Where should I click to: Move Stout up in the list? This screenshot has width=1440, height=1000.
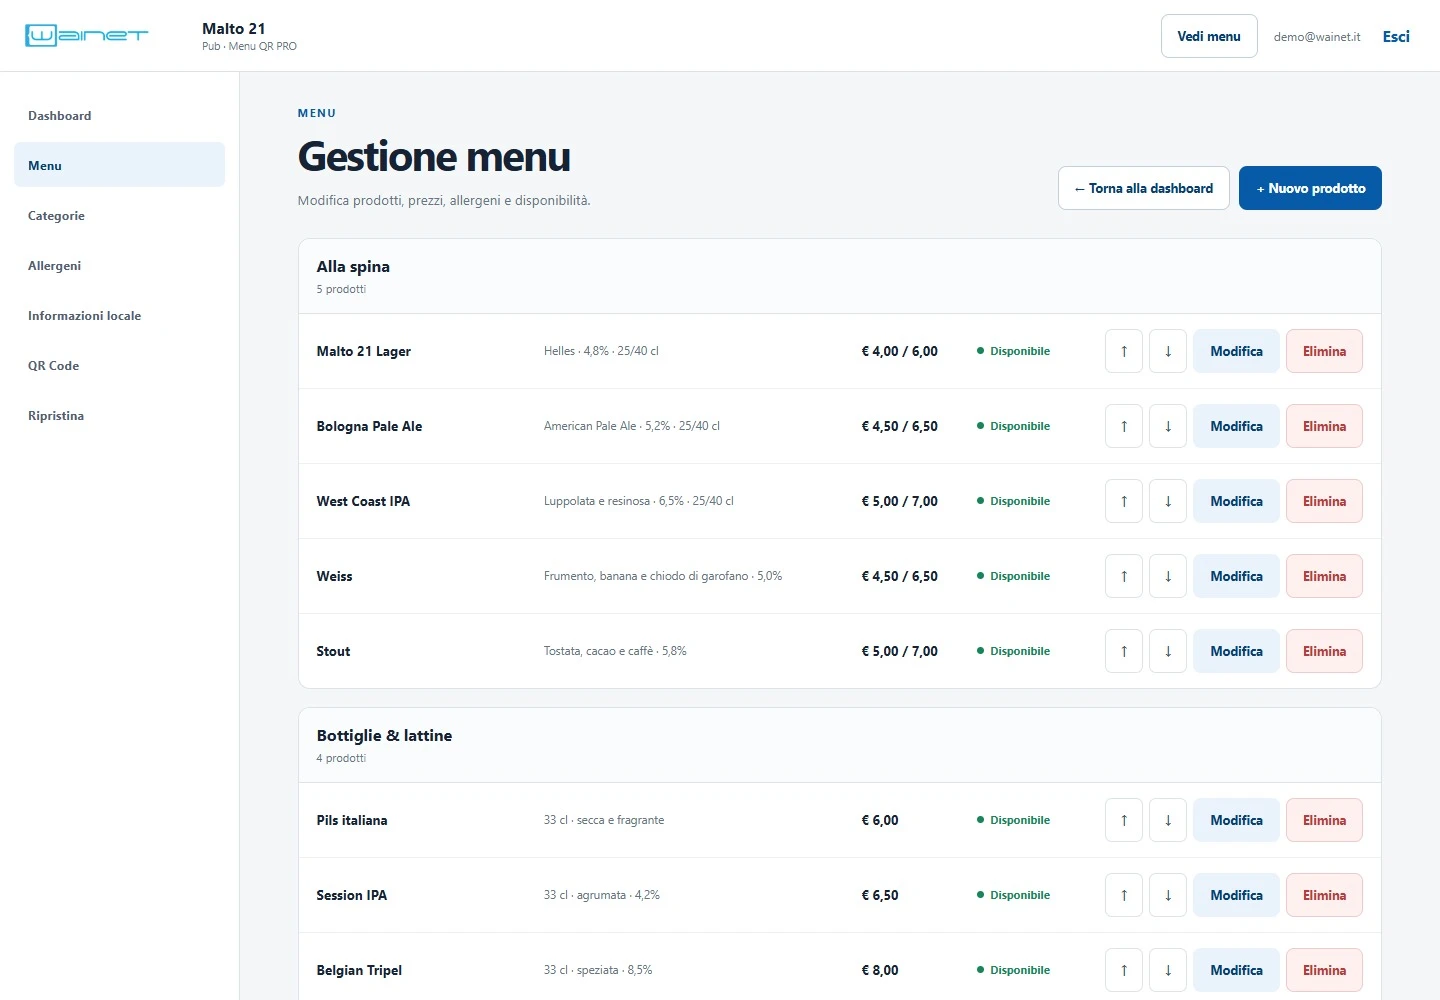click(1124, 651)
